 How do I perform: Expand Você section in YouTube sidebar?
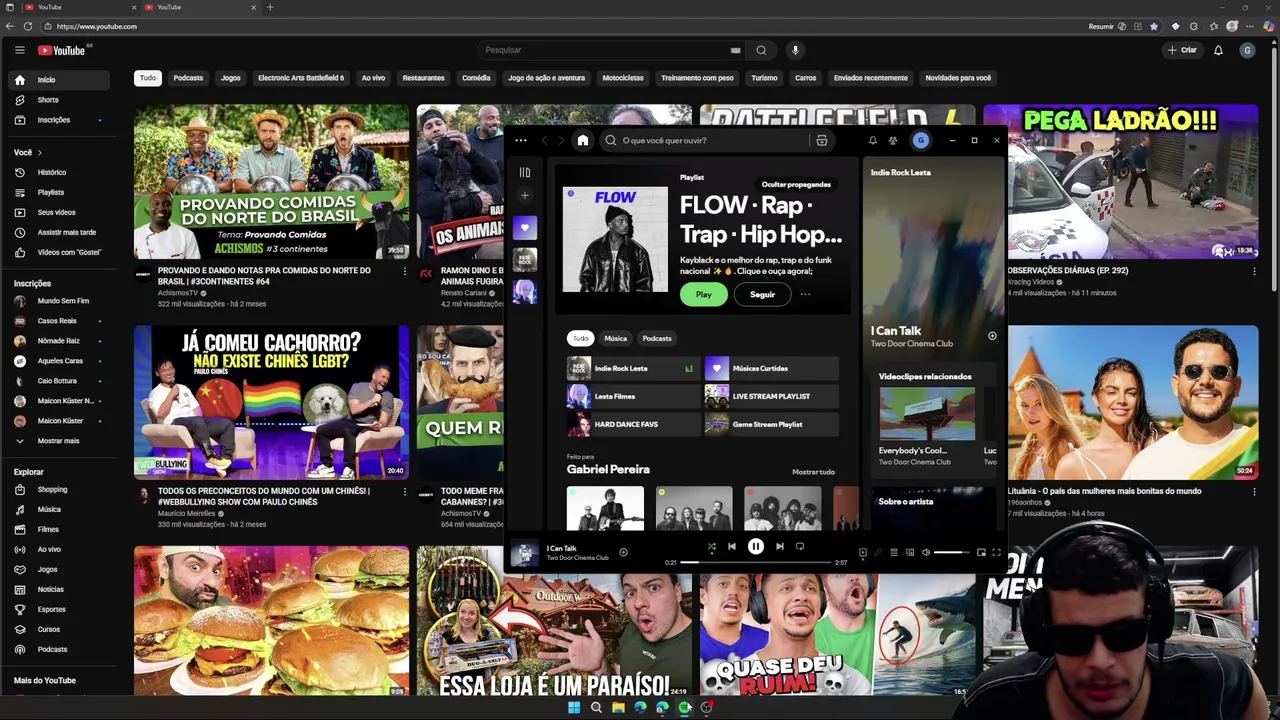point(28,152)
